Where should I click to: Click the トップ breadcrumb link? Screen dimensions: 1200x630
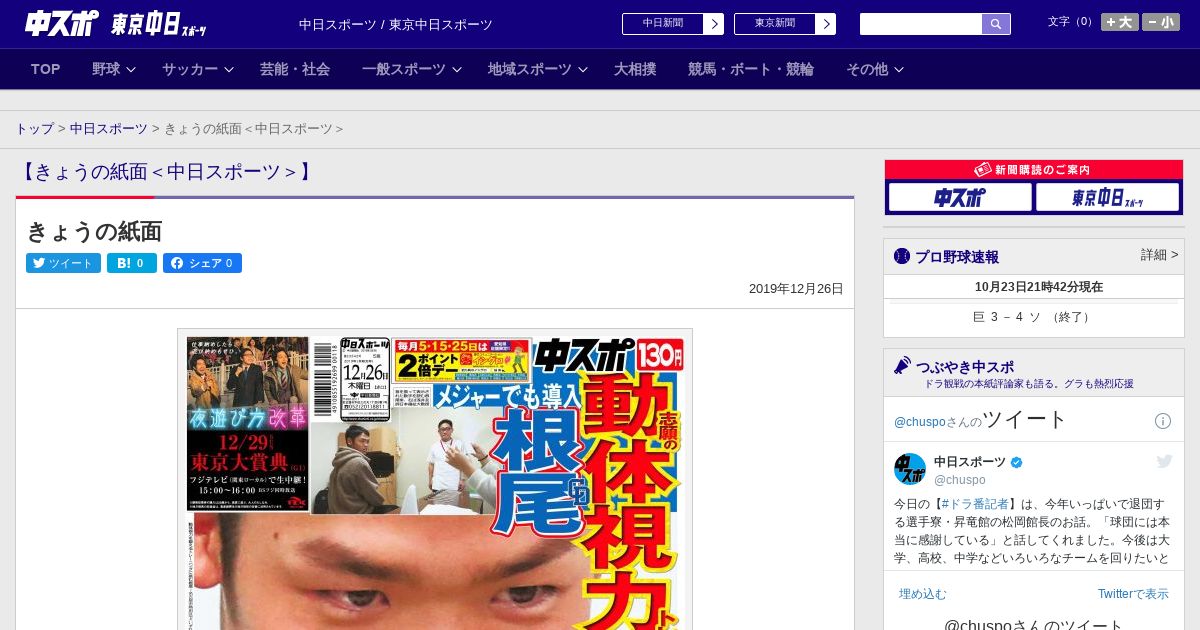pos(34,129)
